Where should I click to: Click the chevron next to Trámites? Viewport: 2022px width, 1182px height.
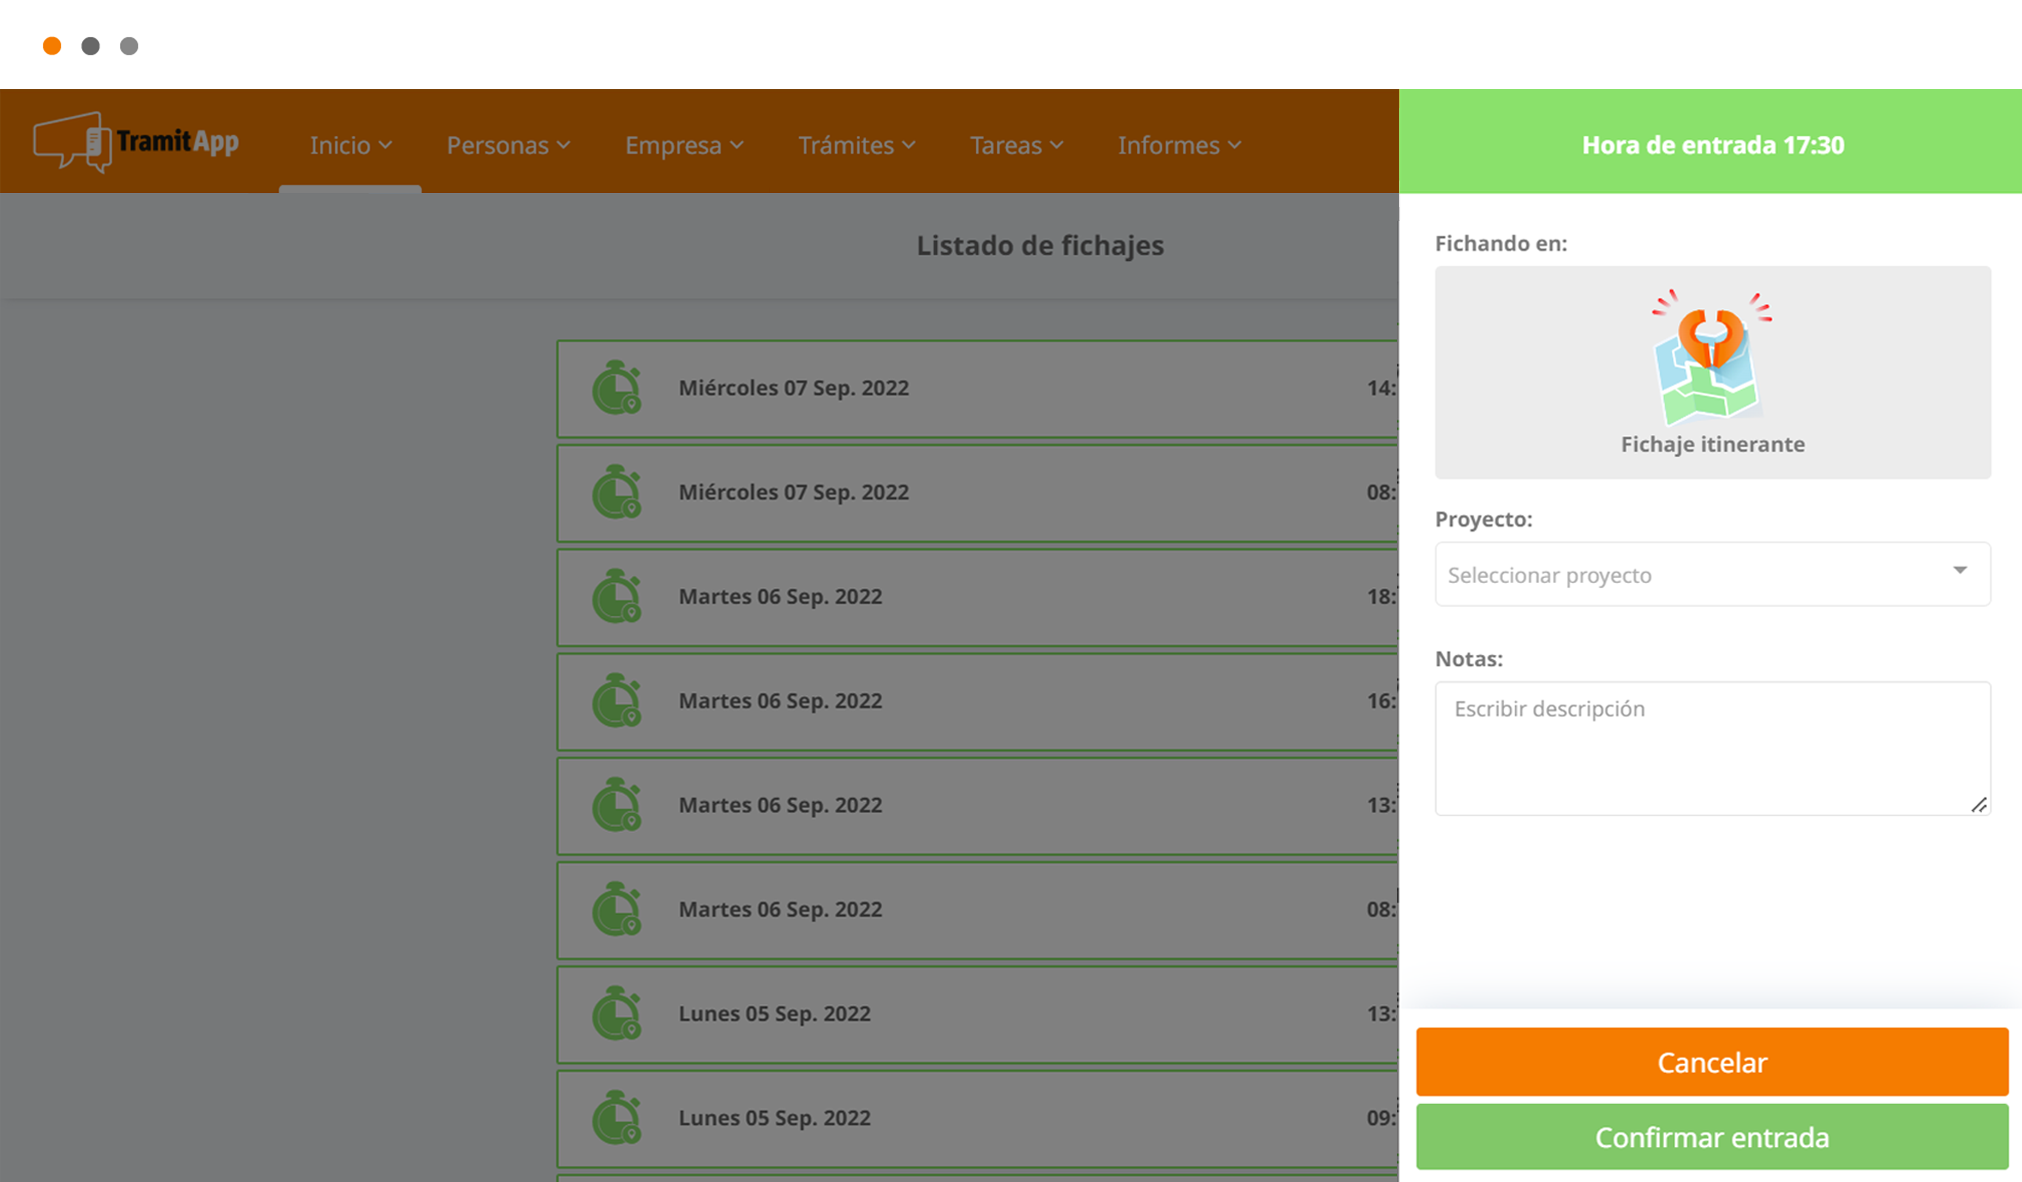click(x=909, y=146)
